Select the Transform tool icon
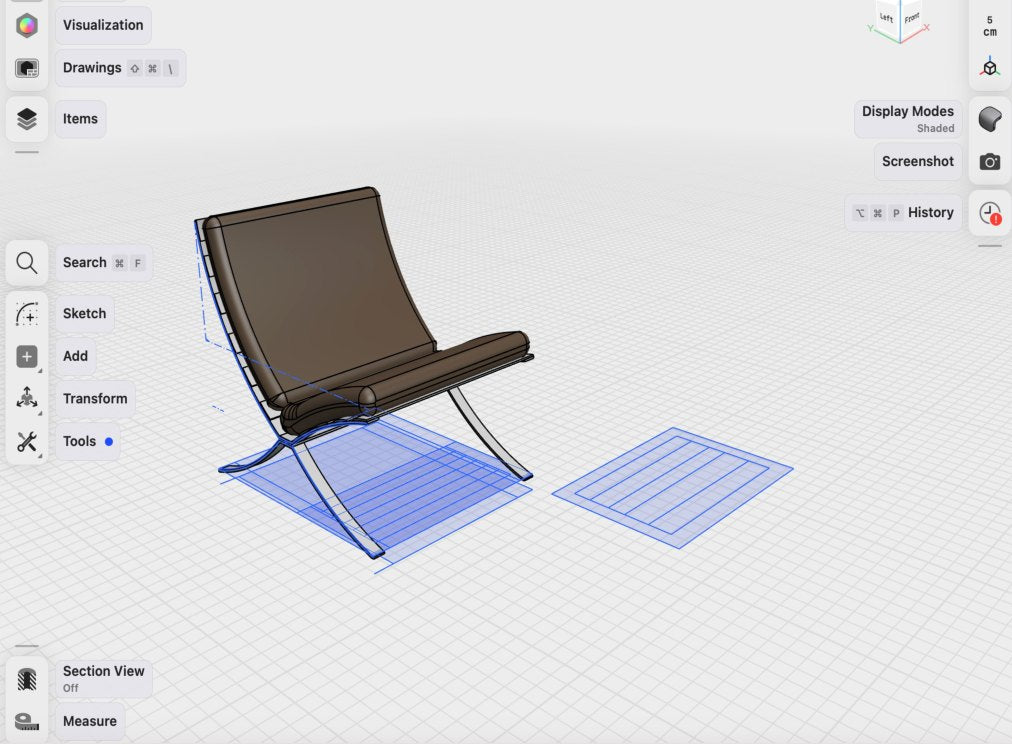The image size is (1012, 744). (x=26, y=398)
